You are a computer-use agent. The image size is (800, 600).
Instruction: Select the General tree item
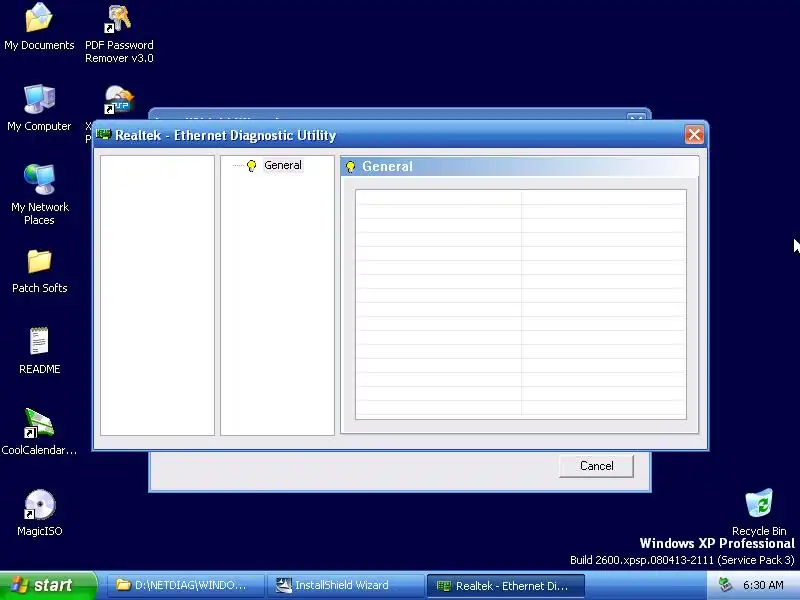(283, 165)
